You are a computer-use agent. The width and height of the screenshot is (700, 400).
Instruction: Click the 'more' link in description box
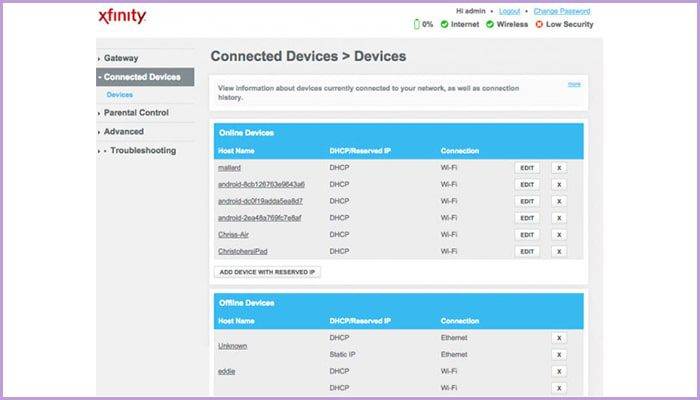[574, 84]
